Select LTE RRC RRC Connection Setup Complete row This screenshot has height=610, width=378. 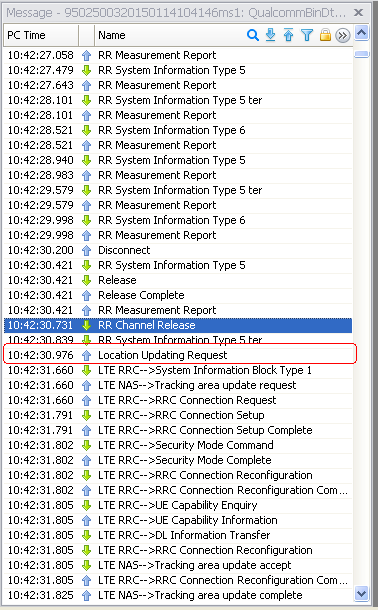tap(178, 430)
